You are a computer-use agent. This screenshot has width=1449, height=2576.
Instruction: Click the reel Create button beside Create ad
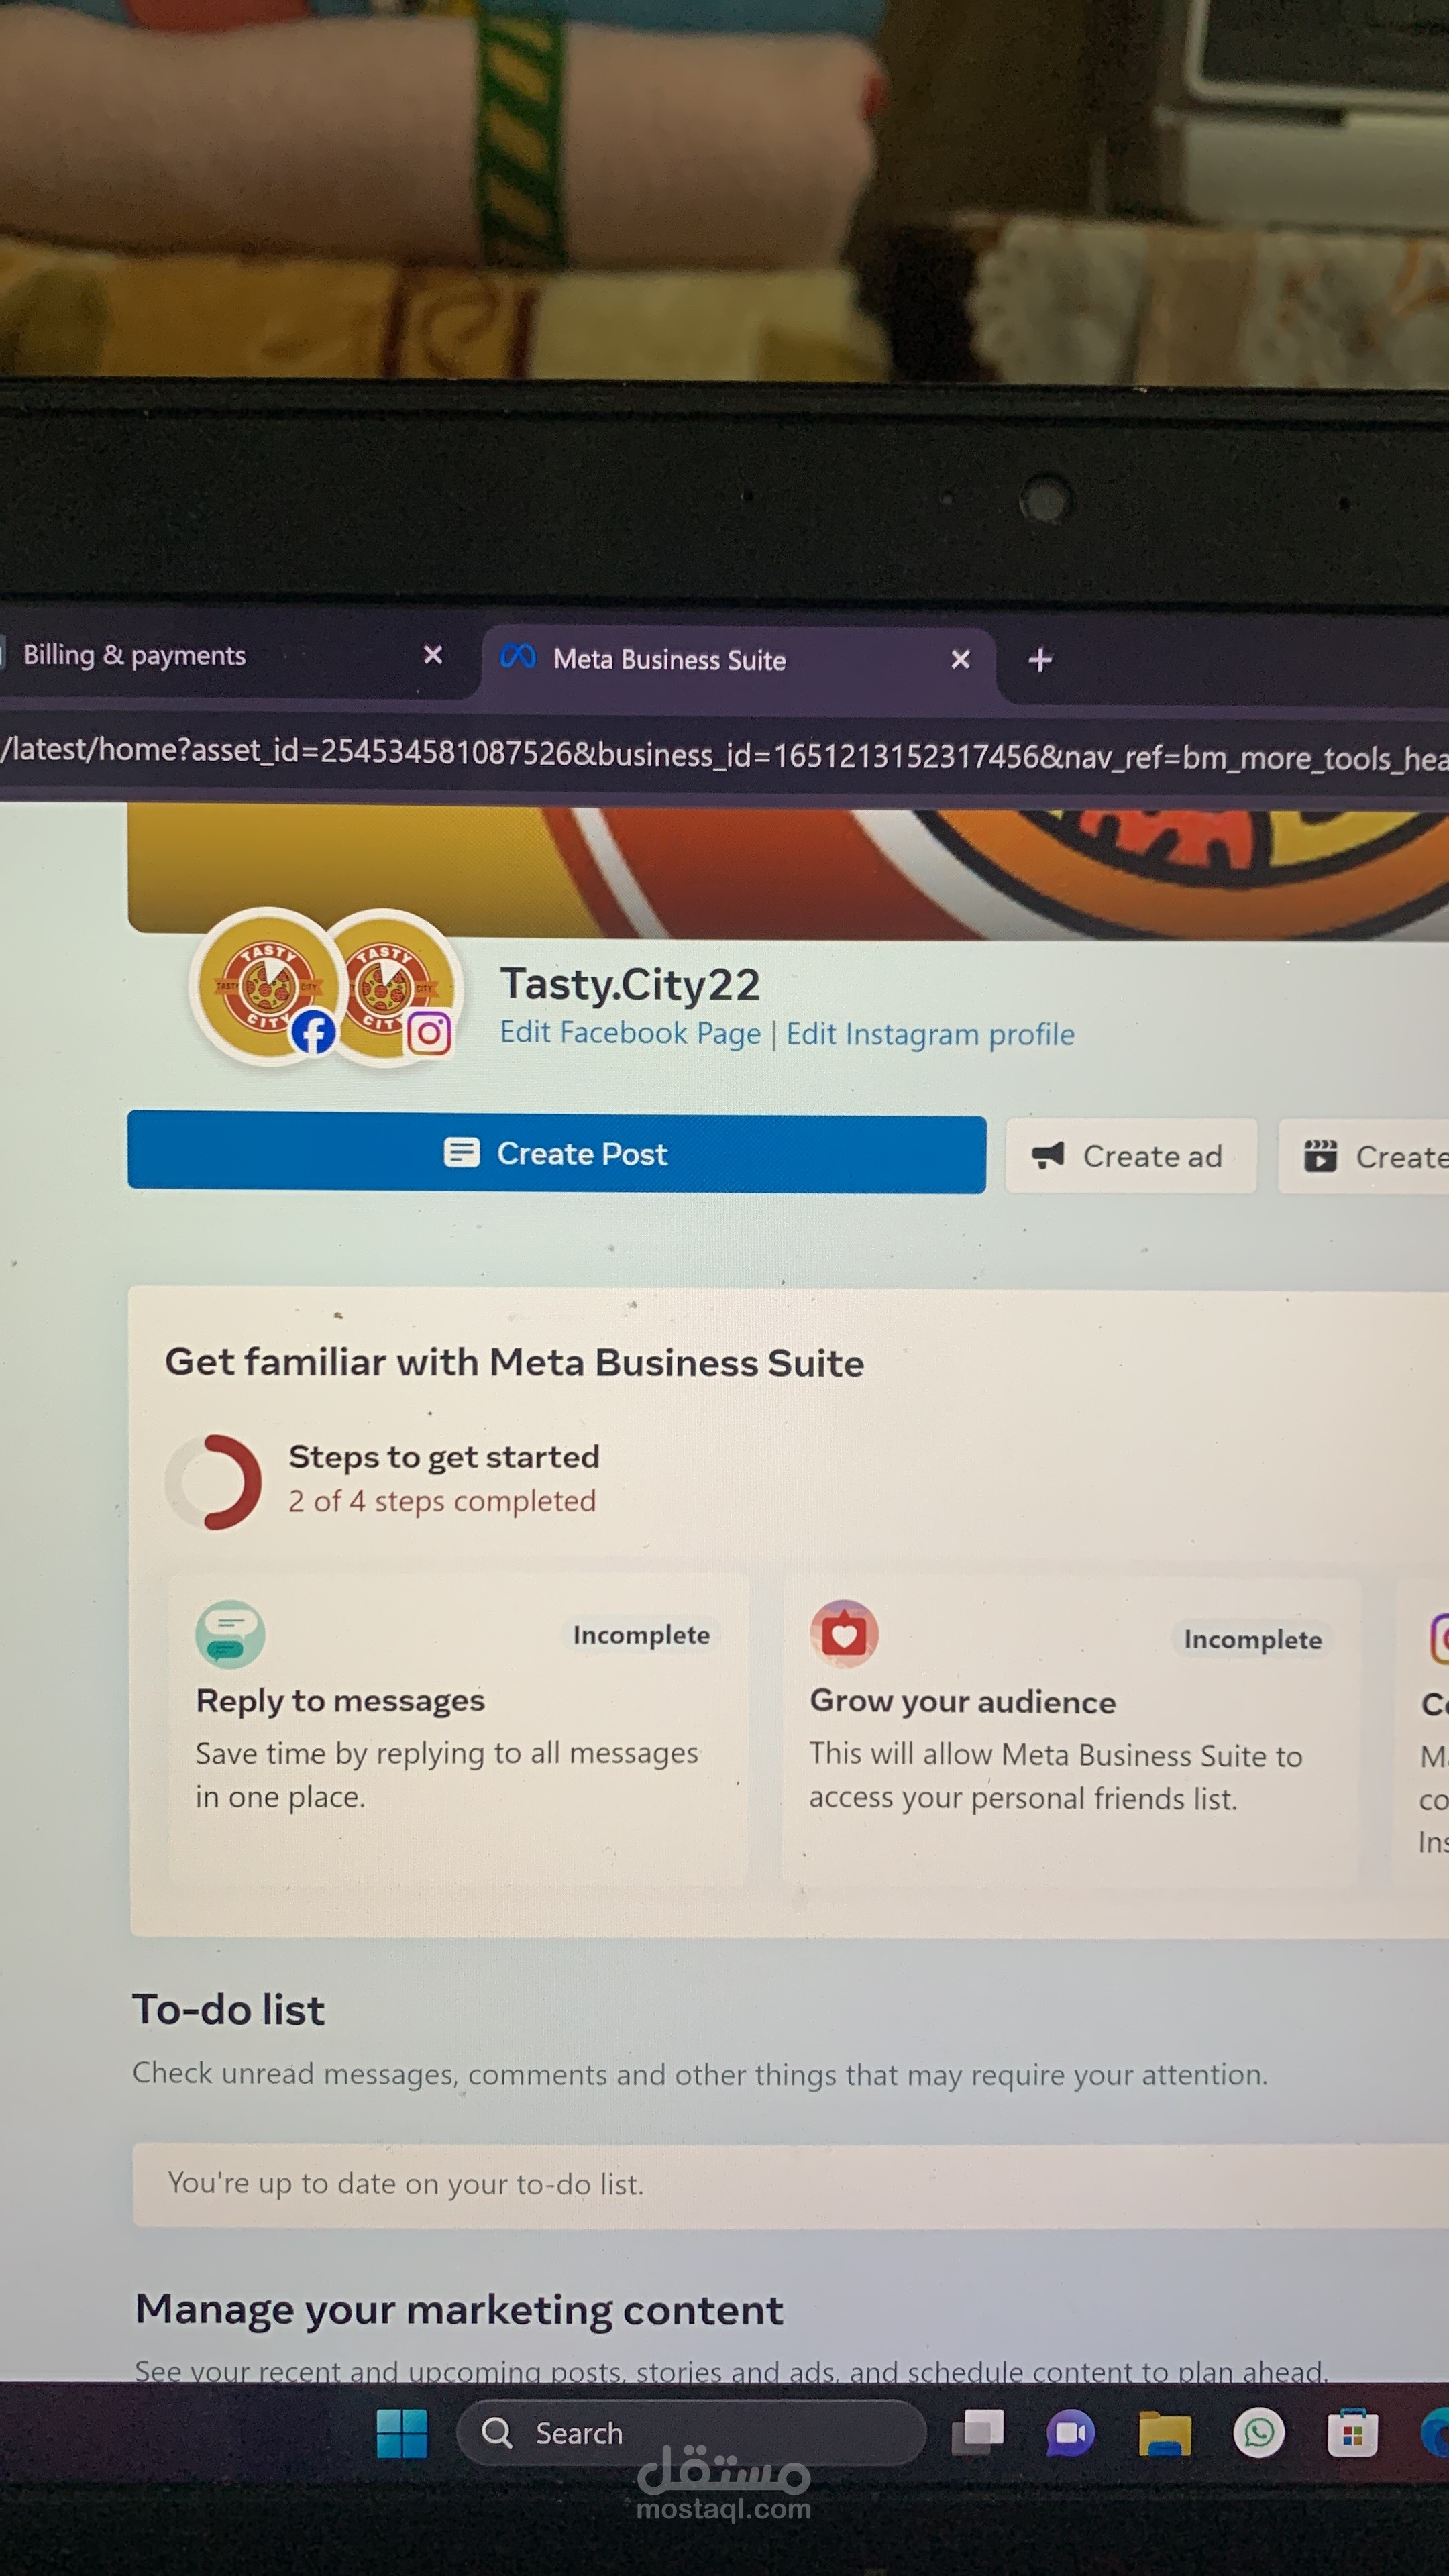coord(1364,1158)
